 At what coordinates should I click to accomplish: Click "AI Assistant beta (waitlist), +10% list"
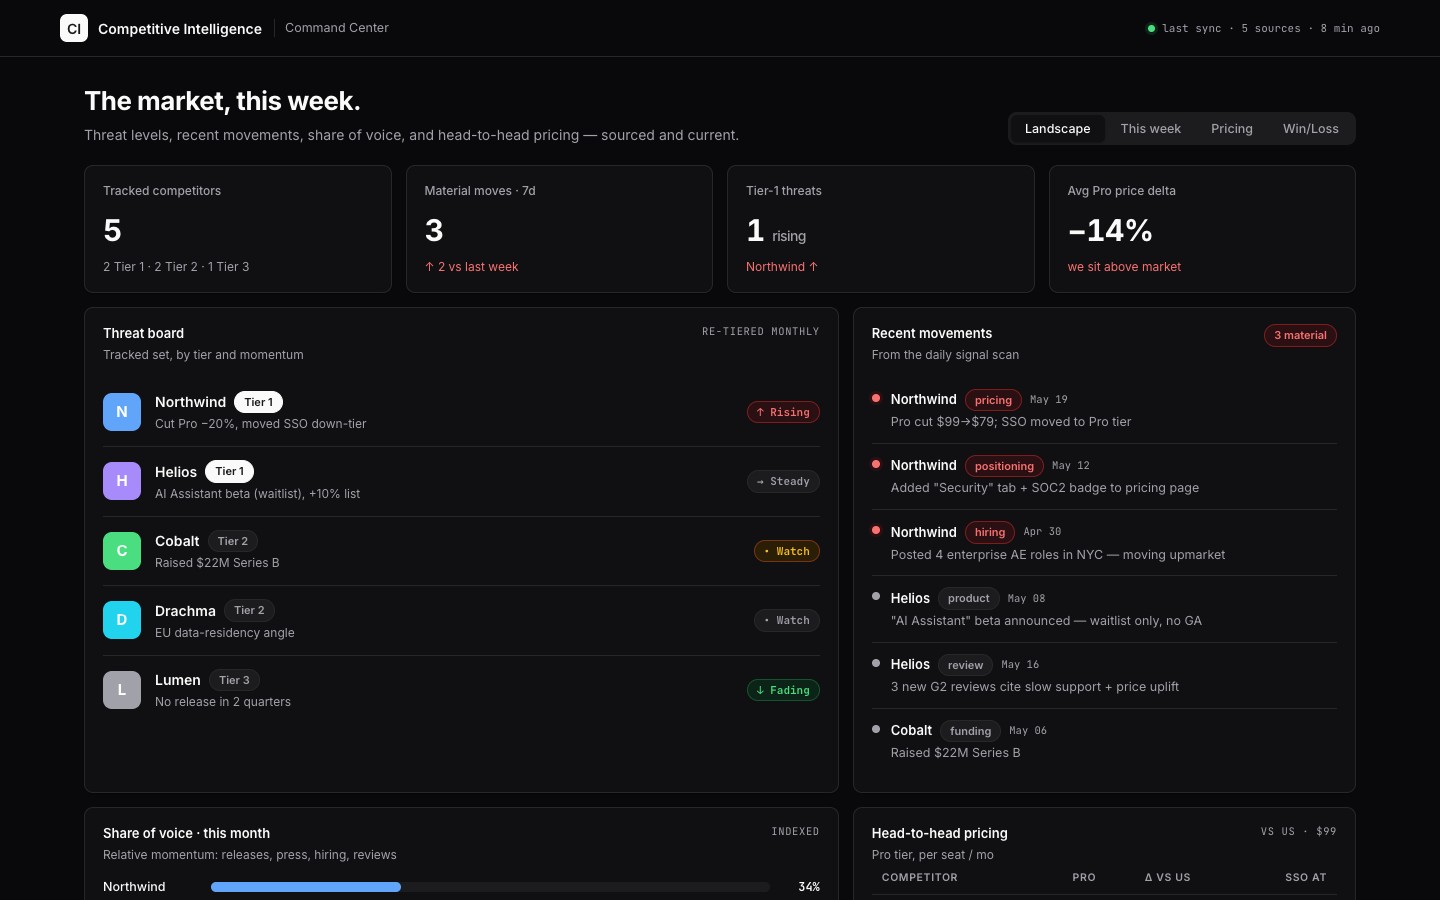pyautogui.click(x=257, y=494)
